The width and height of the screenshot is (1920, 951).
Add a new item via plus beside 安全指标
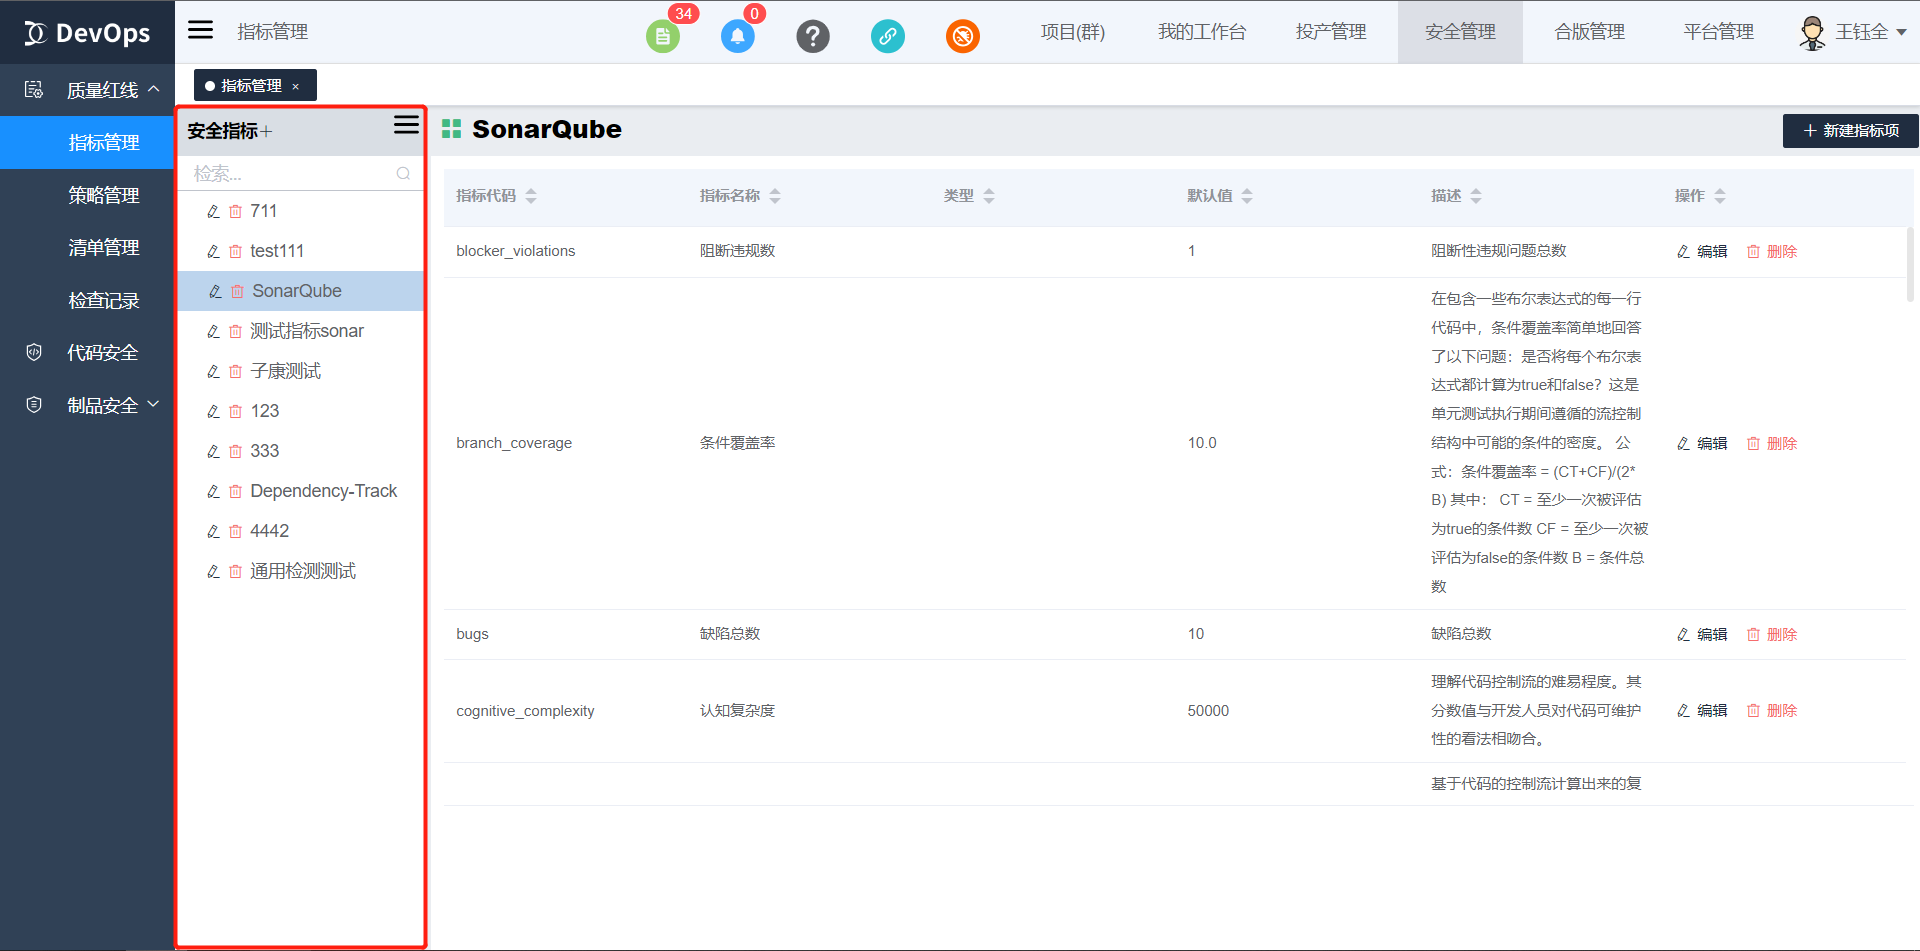point(266,131)
